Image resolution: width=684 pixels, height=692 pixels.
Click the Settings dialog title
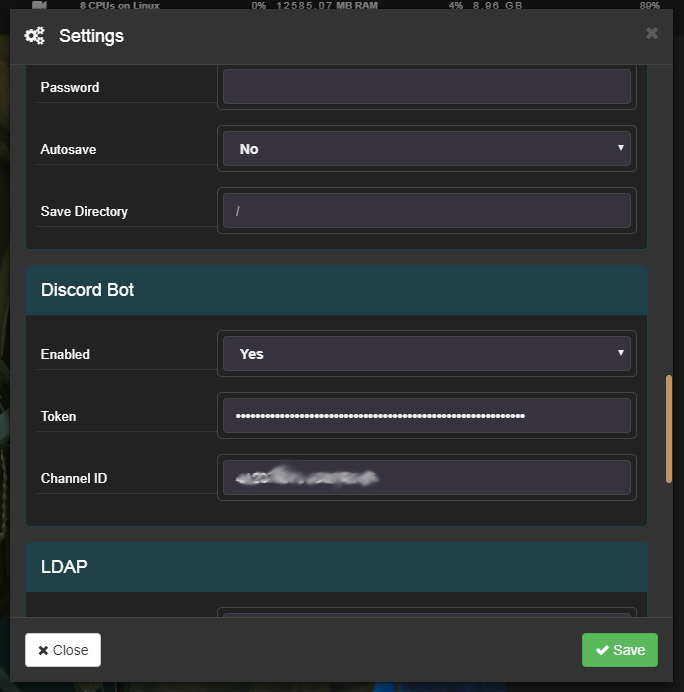91,36
